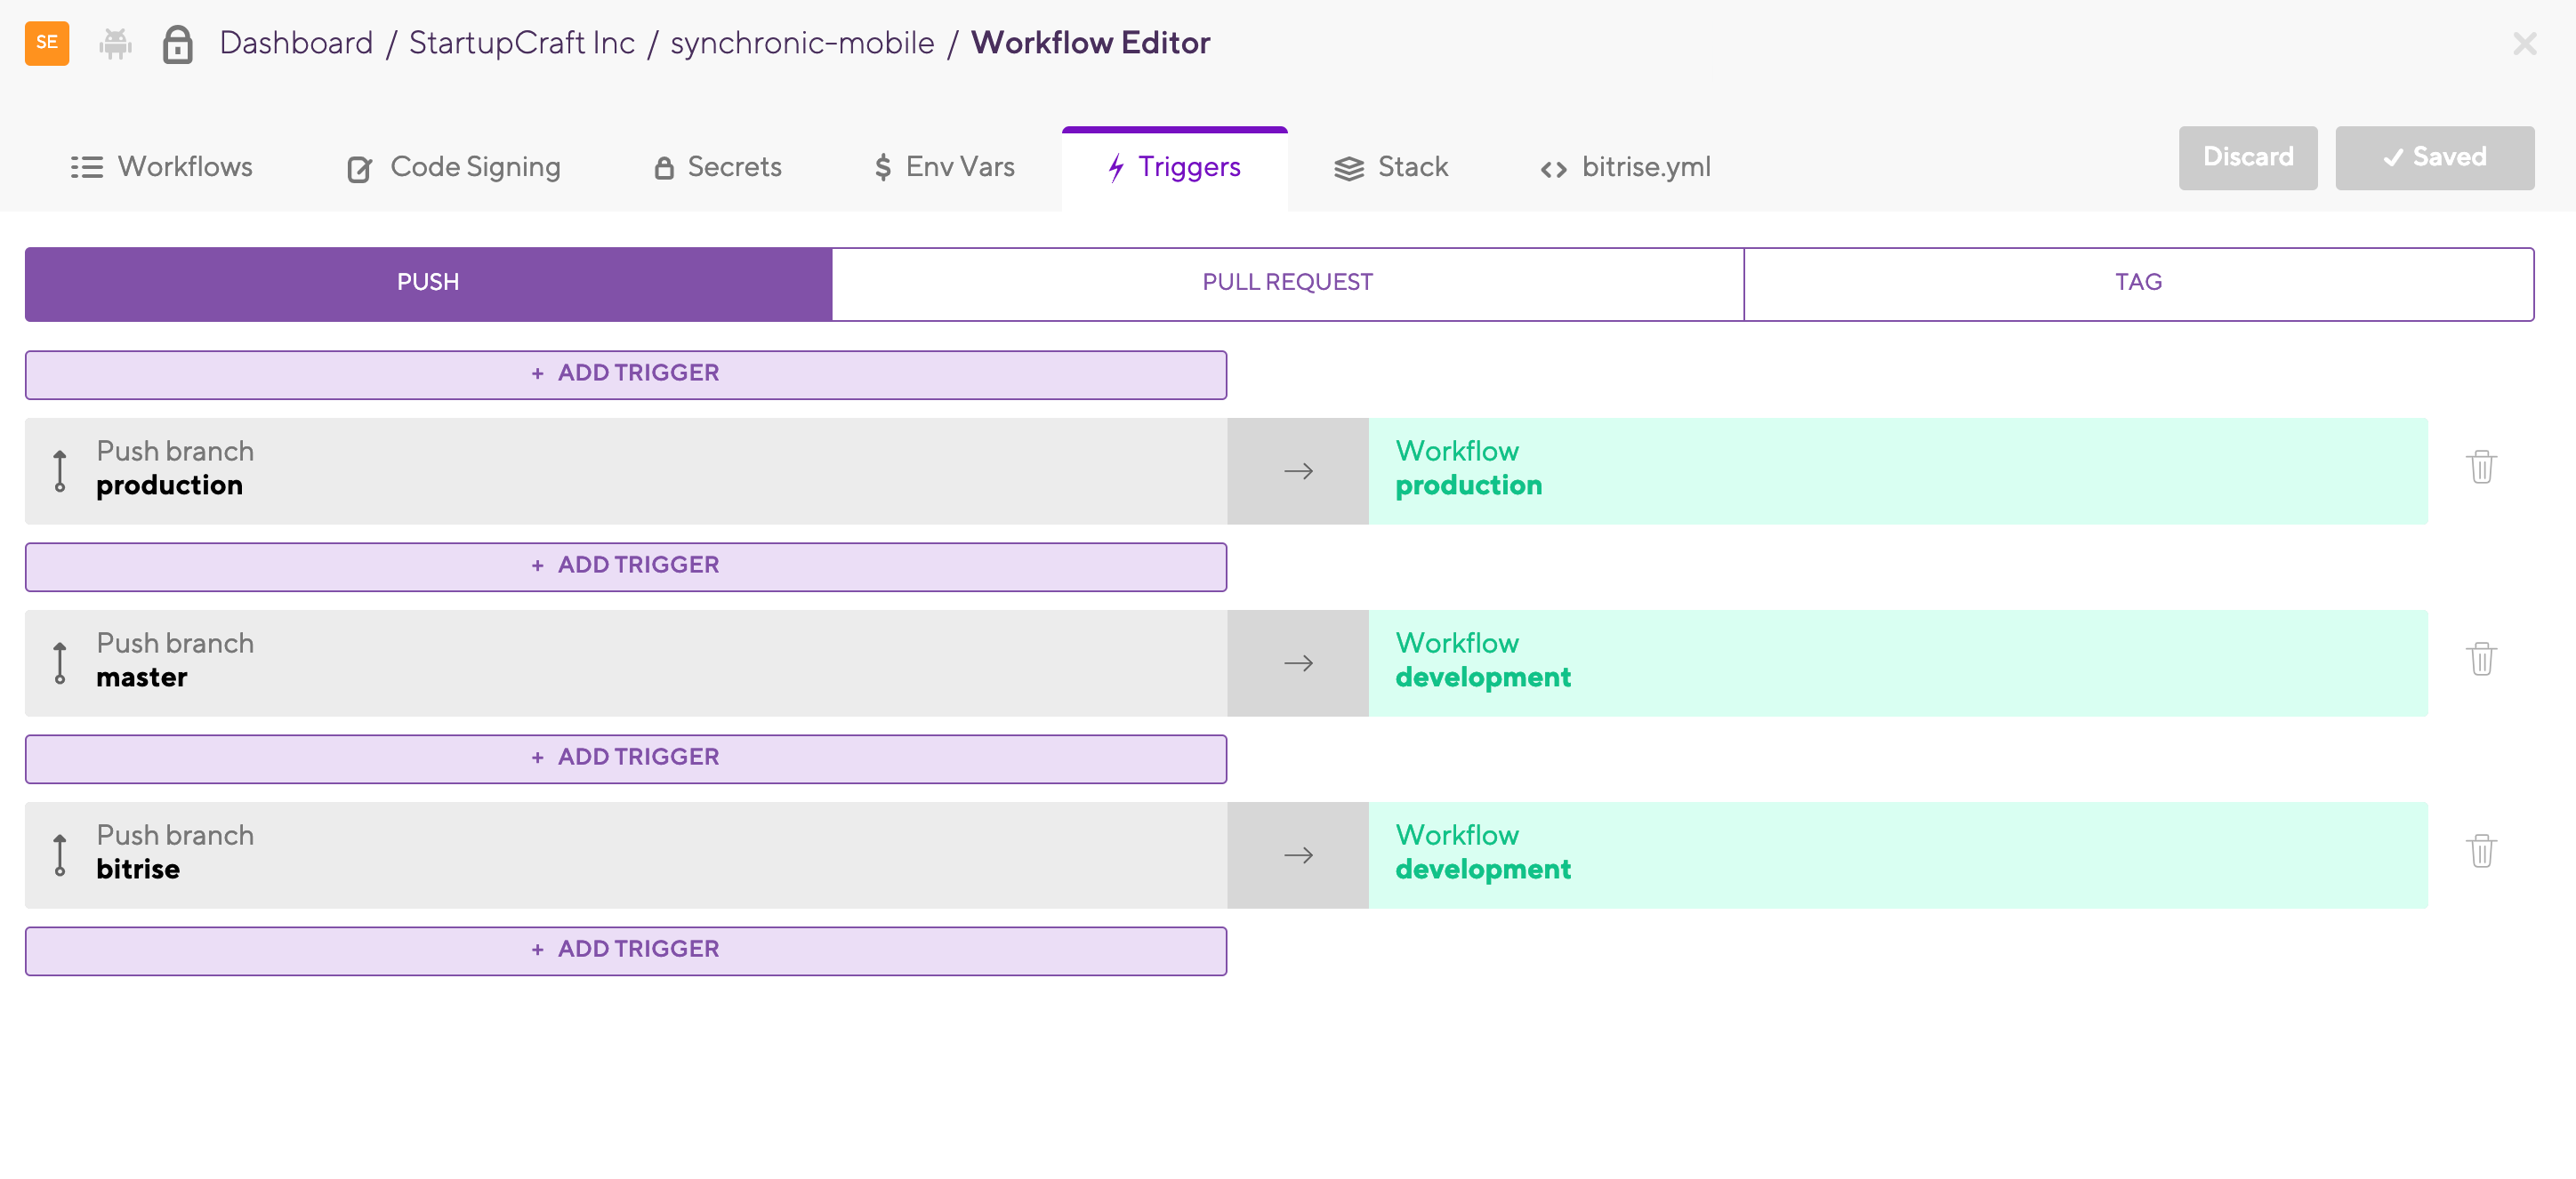This screenshot has width=2576, height=1179.
Task: Switch to the PULL REQUEST tab
Action: click(x=1288, y=282)
